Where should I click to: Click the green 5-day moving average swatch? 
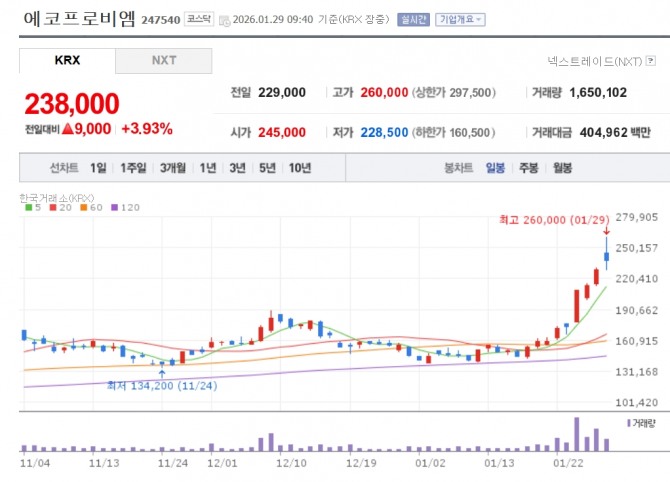click(29, 208)
